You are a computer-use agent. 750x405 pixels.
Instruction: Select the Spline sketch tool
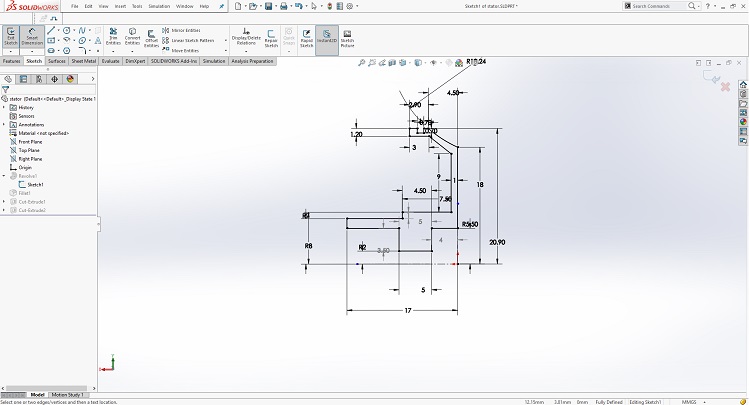click(x=82, y=31)
